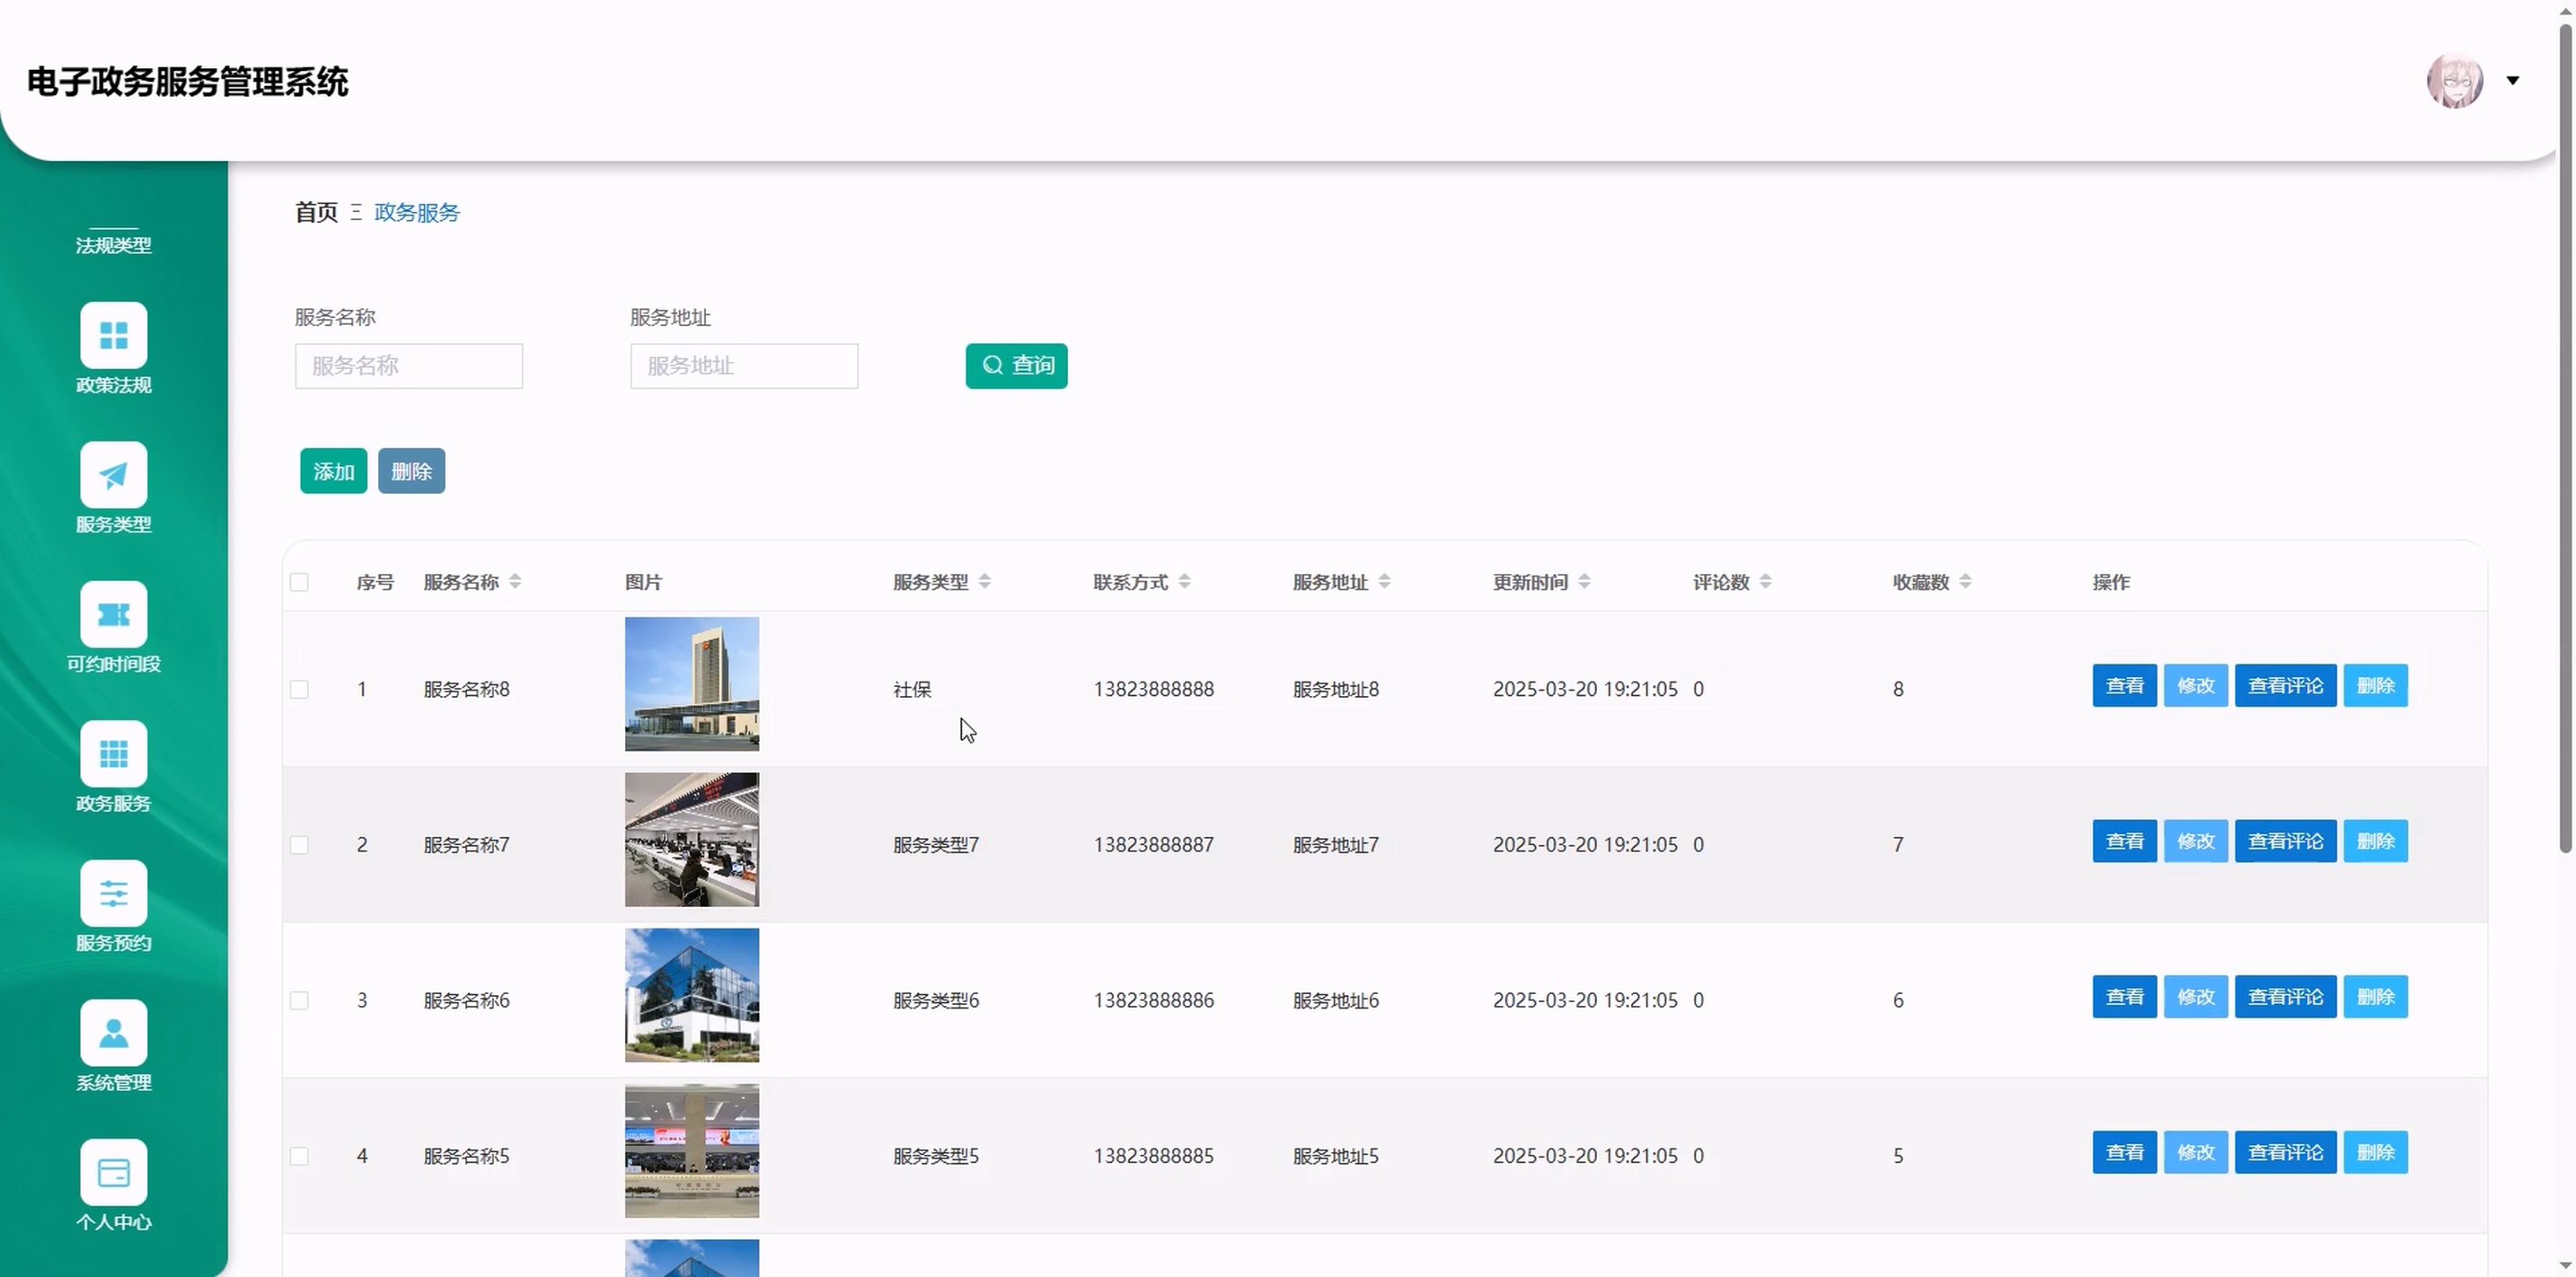Image resolution: width=2576 pixels, height=1277 pixels.
Task: Open the 服务预约 sliders icon
Action: point(113,893)
